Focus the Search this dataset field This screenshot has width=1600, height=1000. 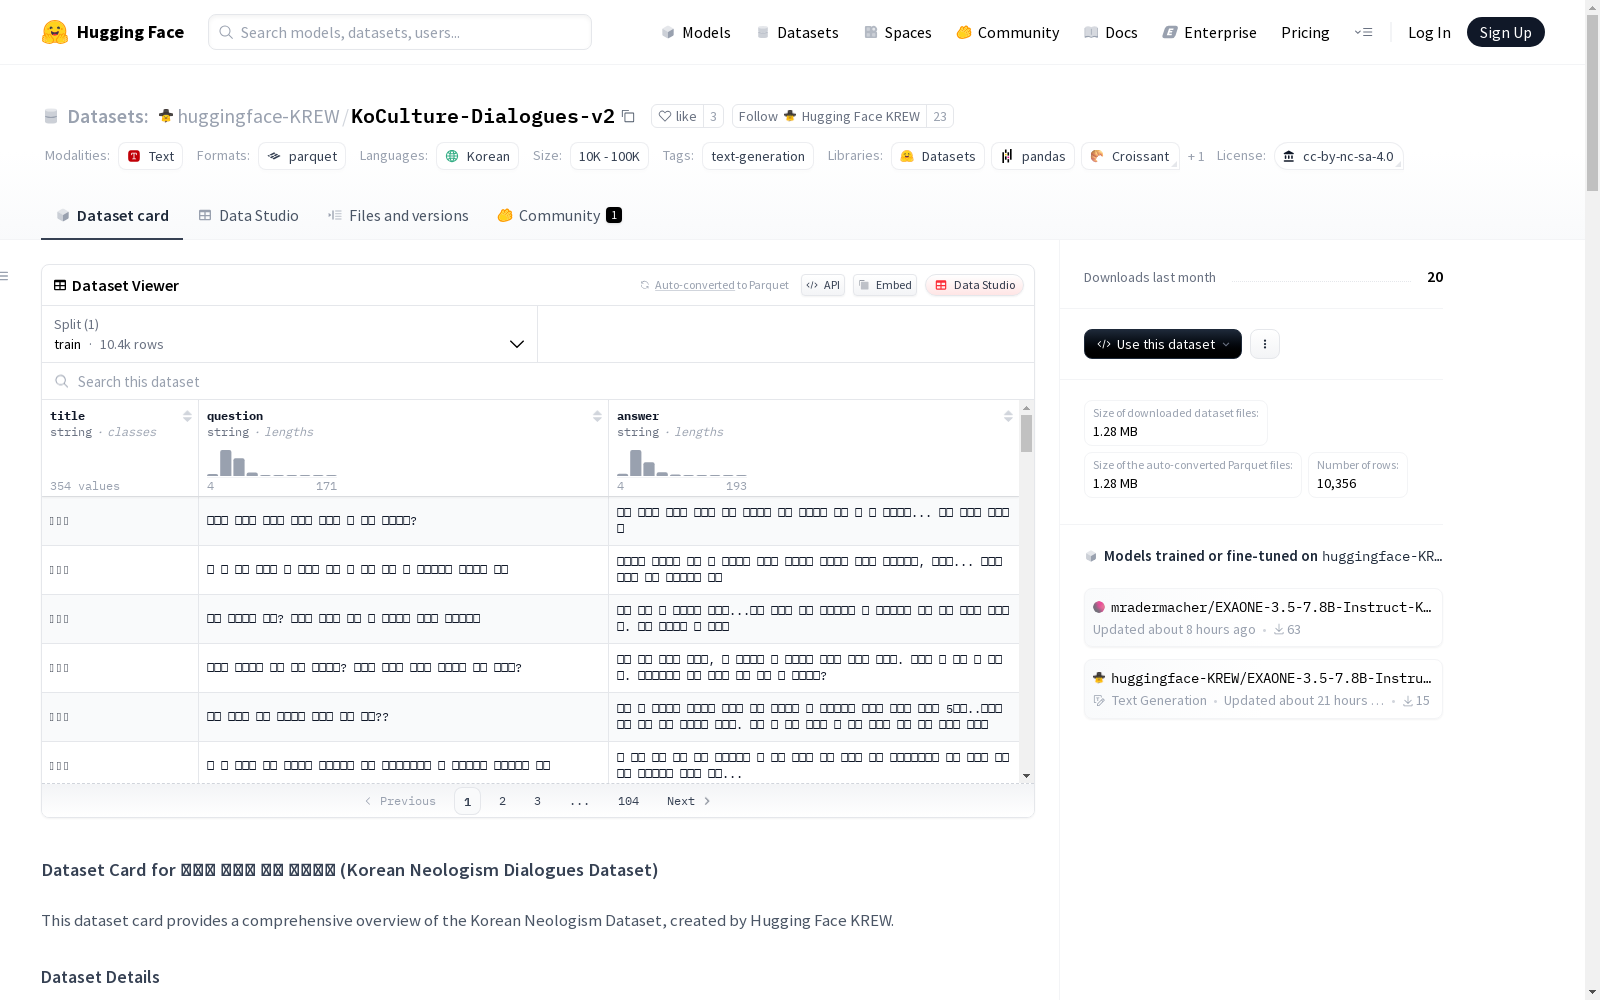[x=538, y=382]
